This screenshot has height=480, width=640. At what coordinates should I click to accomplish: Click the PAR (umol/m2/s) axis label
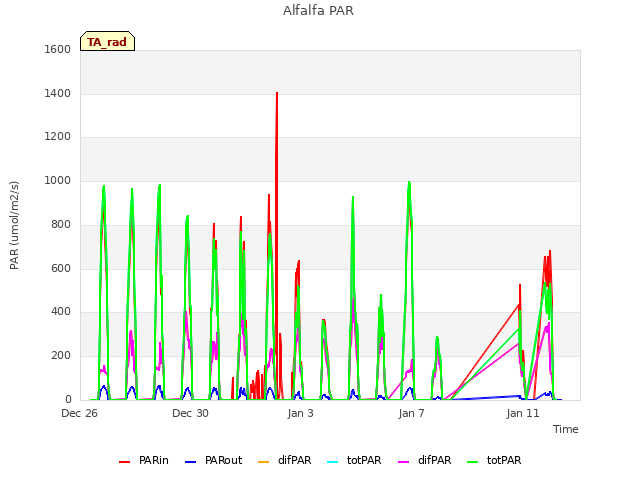coord(14,225)
